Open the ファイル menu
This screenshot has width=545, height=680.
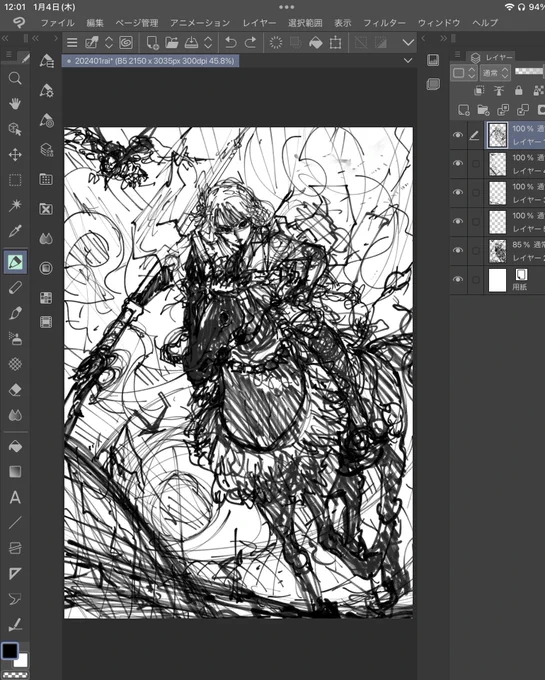57,23
